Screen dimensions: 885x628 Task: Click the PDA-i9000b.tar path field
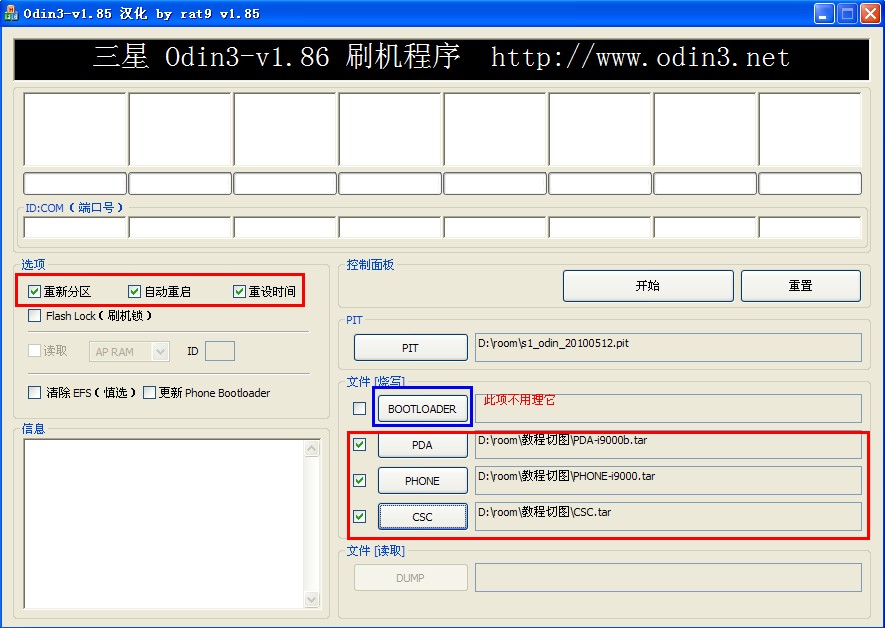(x=668, y=446)
